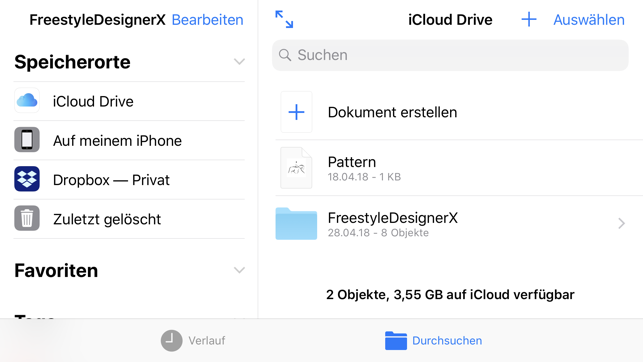Collapse the Speicherorte section chevron

pos(239,62)
